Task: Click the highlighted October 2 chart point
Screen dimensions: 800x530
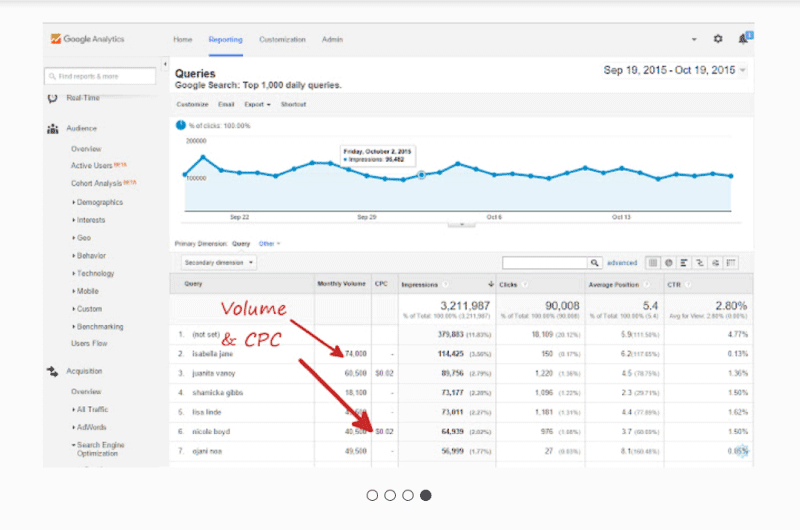Action: click(x=421, y=175)
